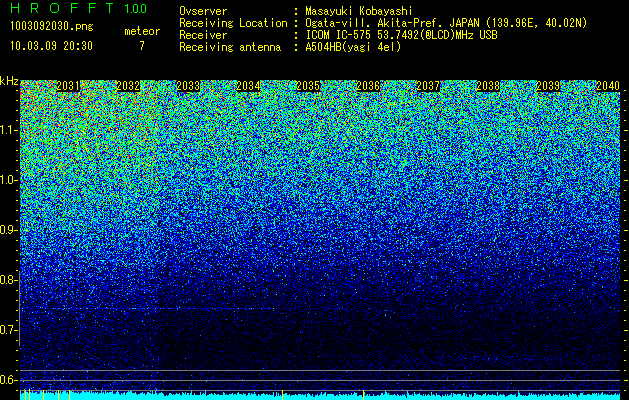Viewport: 629px width, 400px height.
Task: Click the yellow meteor marker between 2034 and 2035
Action: [282, 395]
